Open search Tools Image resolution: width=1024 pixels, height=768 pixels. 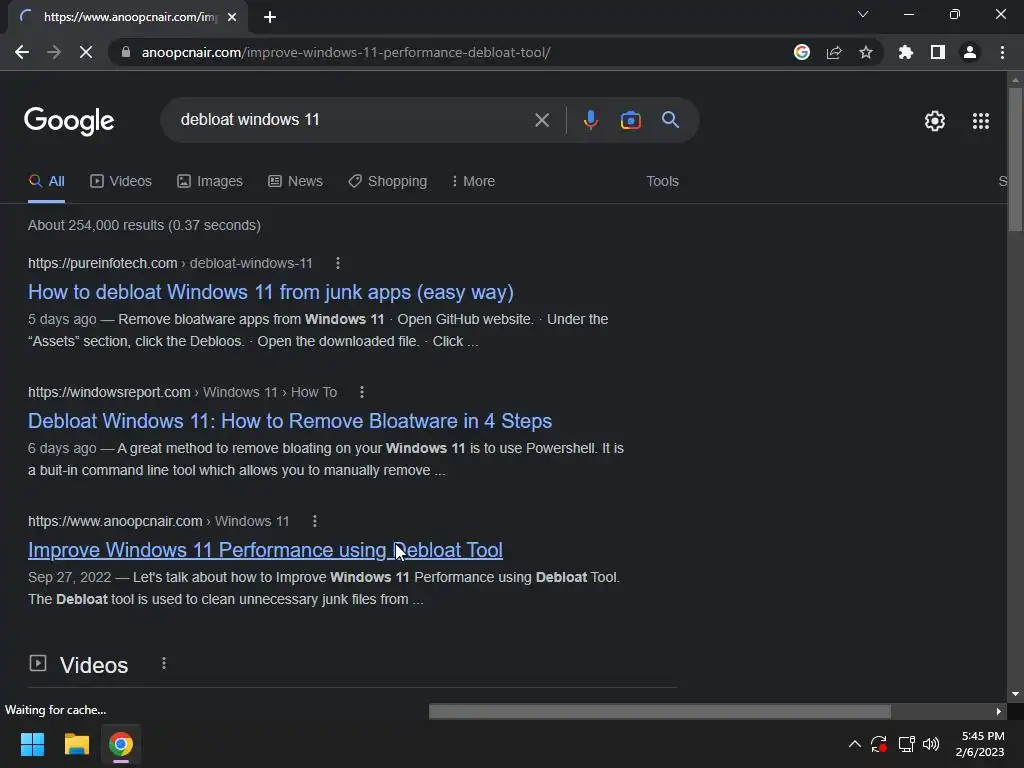pos(662,182)
